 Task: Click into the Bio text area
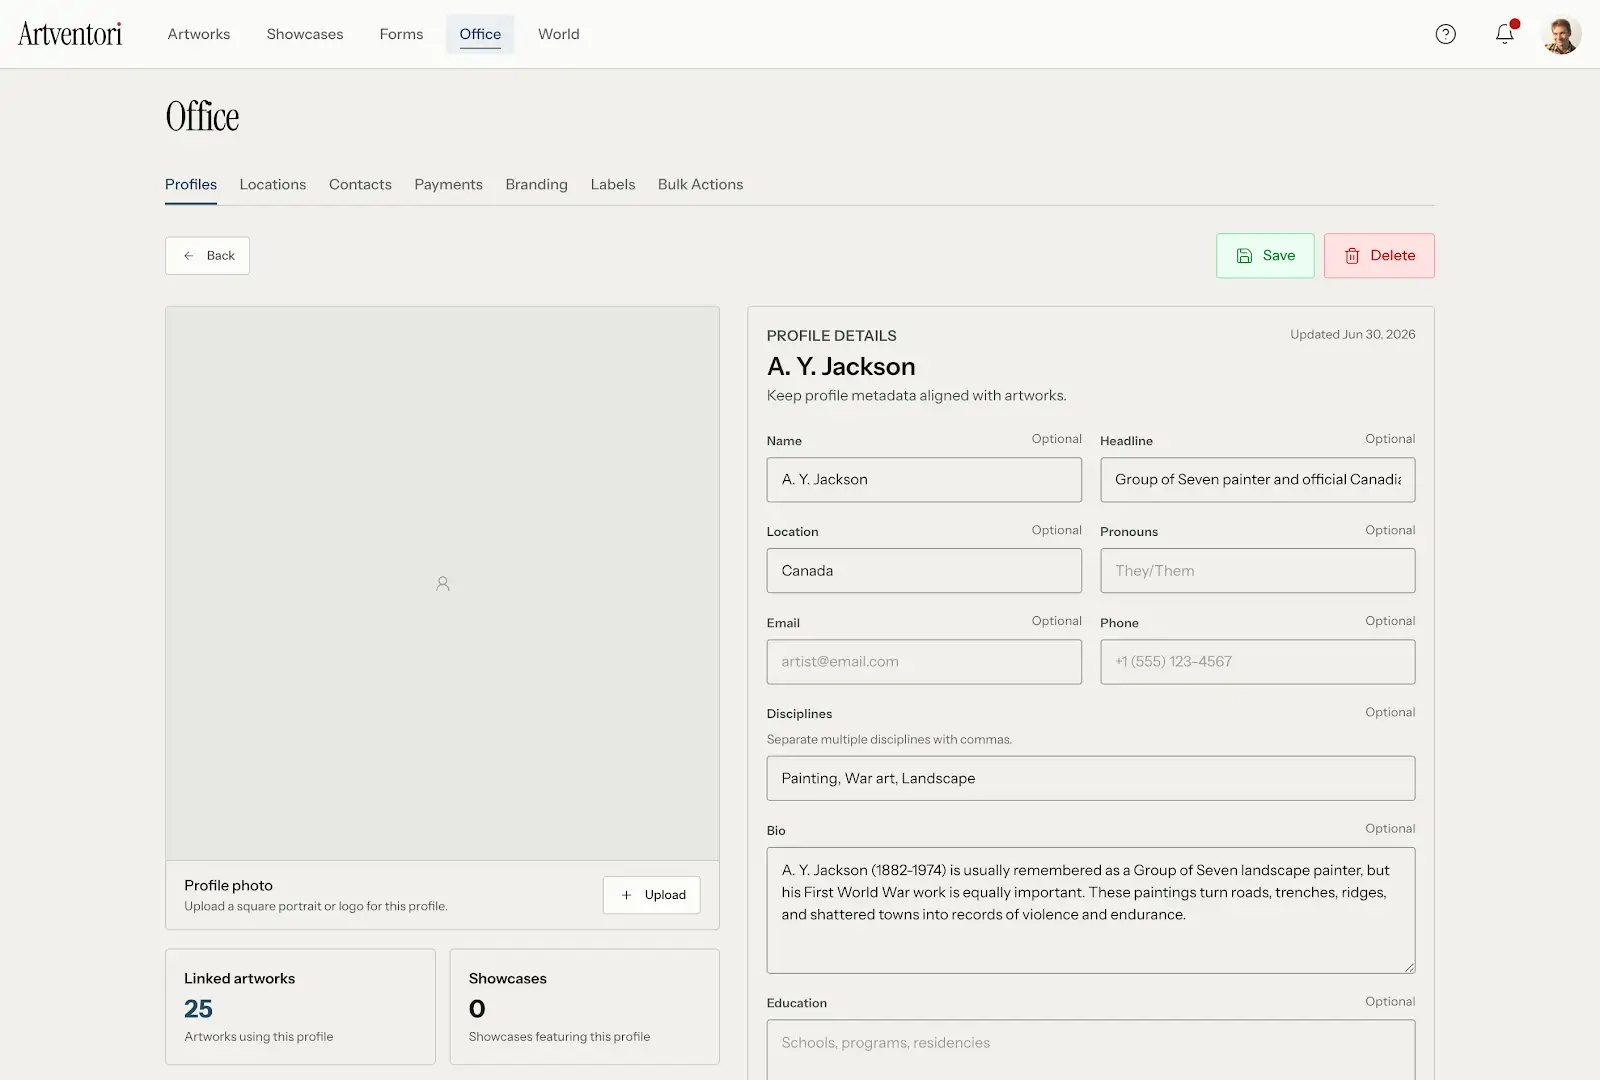[x=1091, y=910]
